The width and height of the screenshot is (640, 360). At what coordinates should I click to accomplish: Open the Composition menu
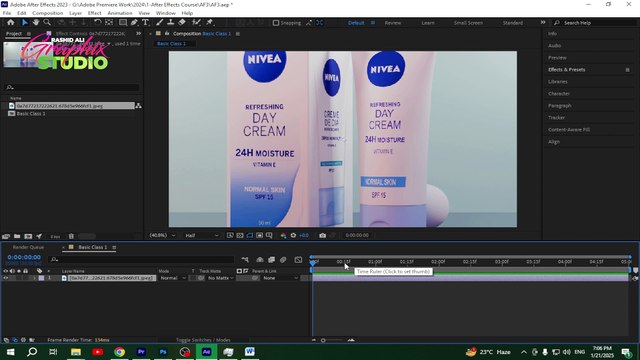tap(48, 13)
